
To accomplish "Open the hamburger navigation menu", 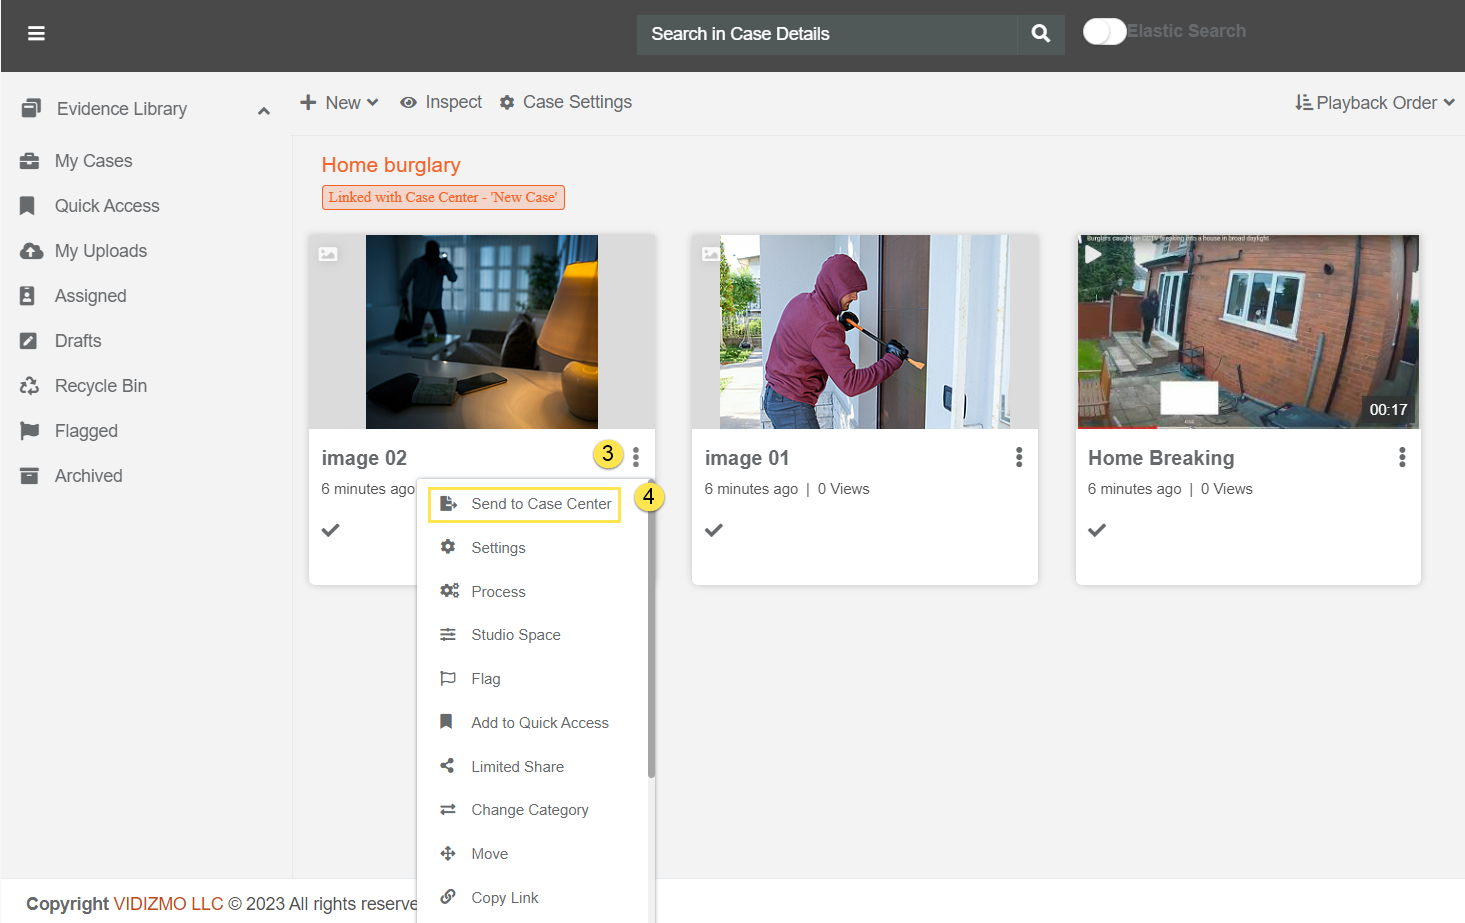I will (x=36, y=34).
